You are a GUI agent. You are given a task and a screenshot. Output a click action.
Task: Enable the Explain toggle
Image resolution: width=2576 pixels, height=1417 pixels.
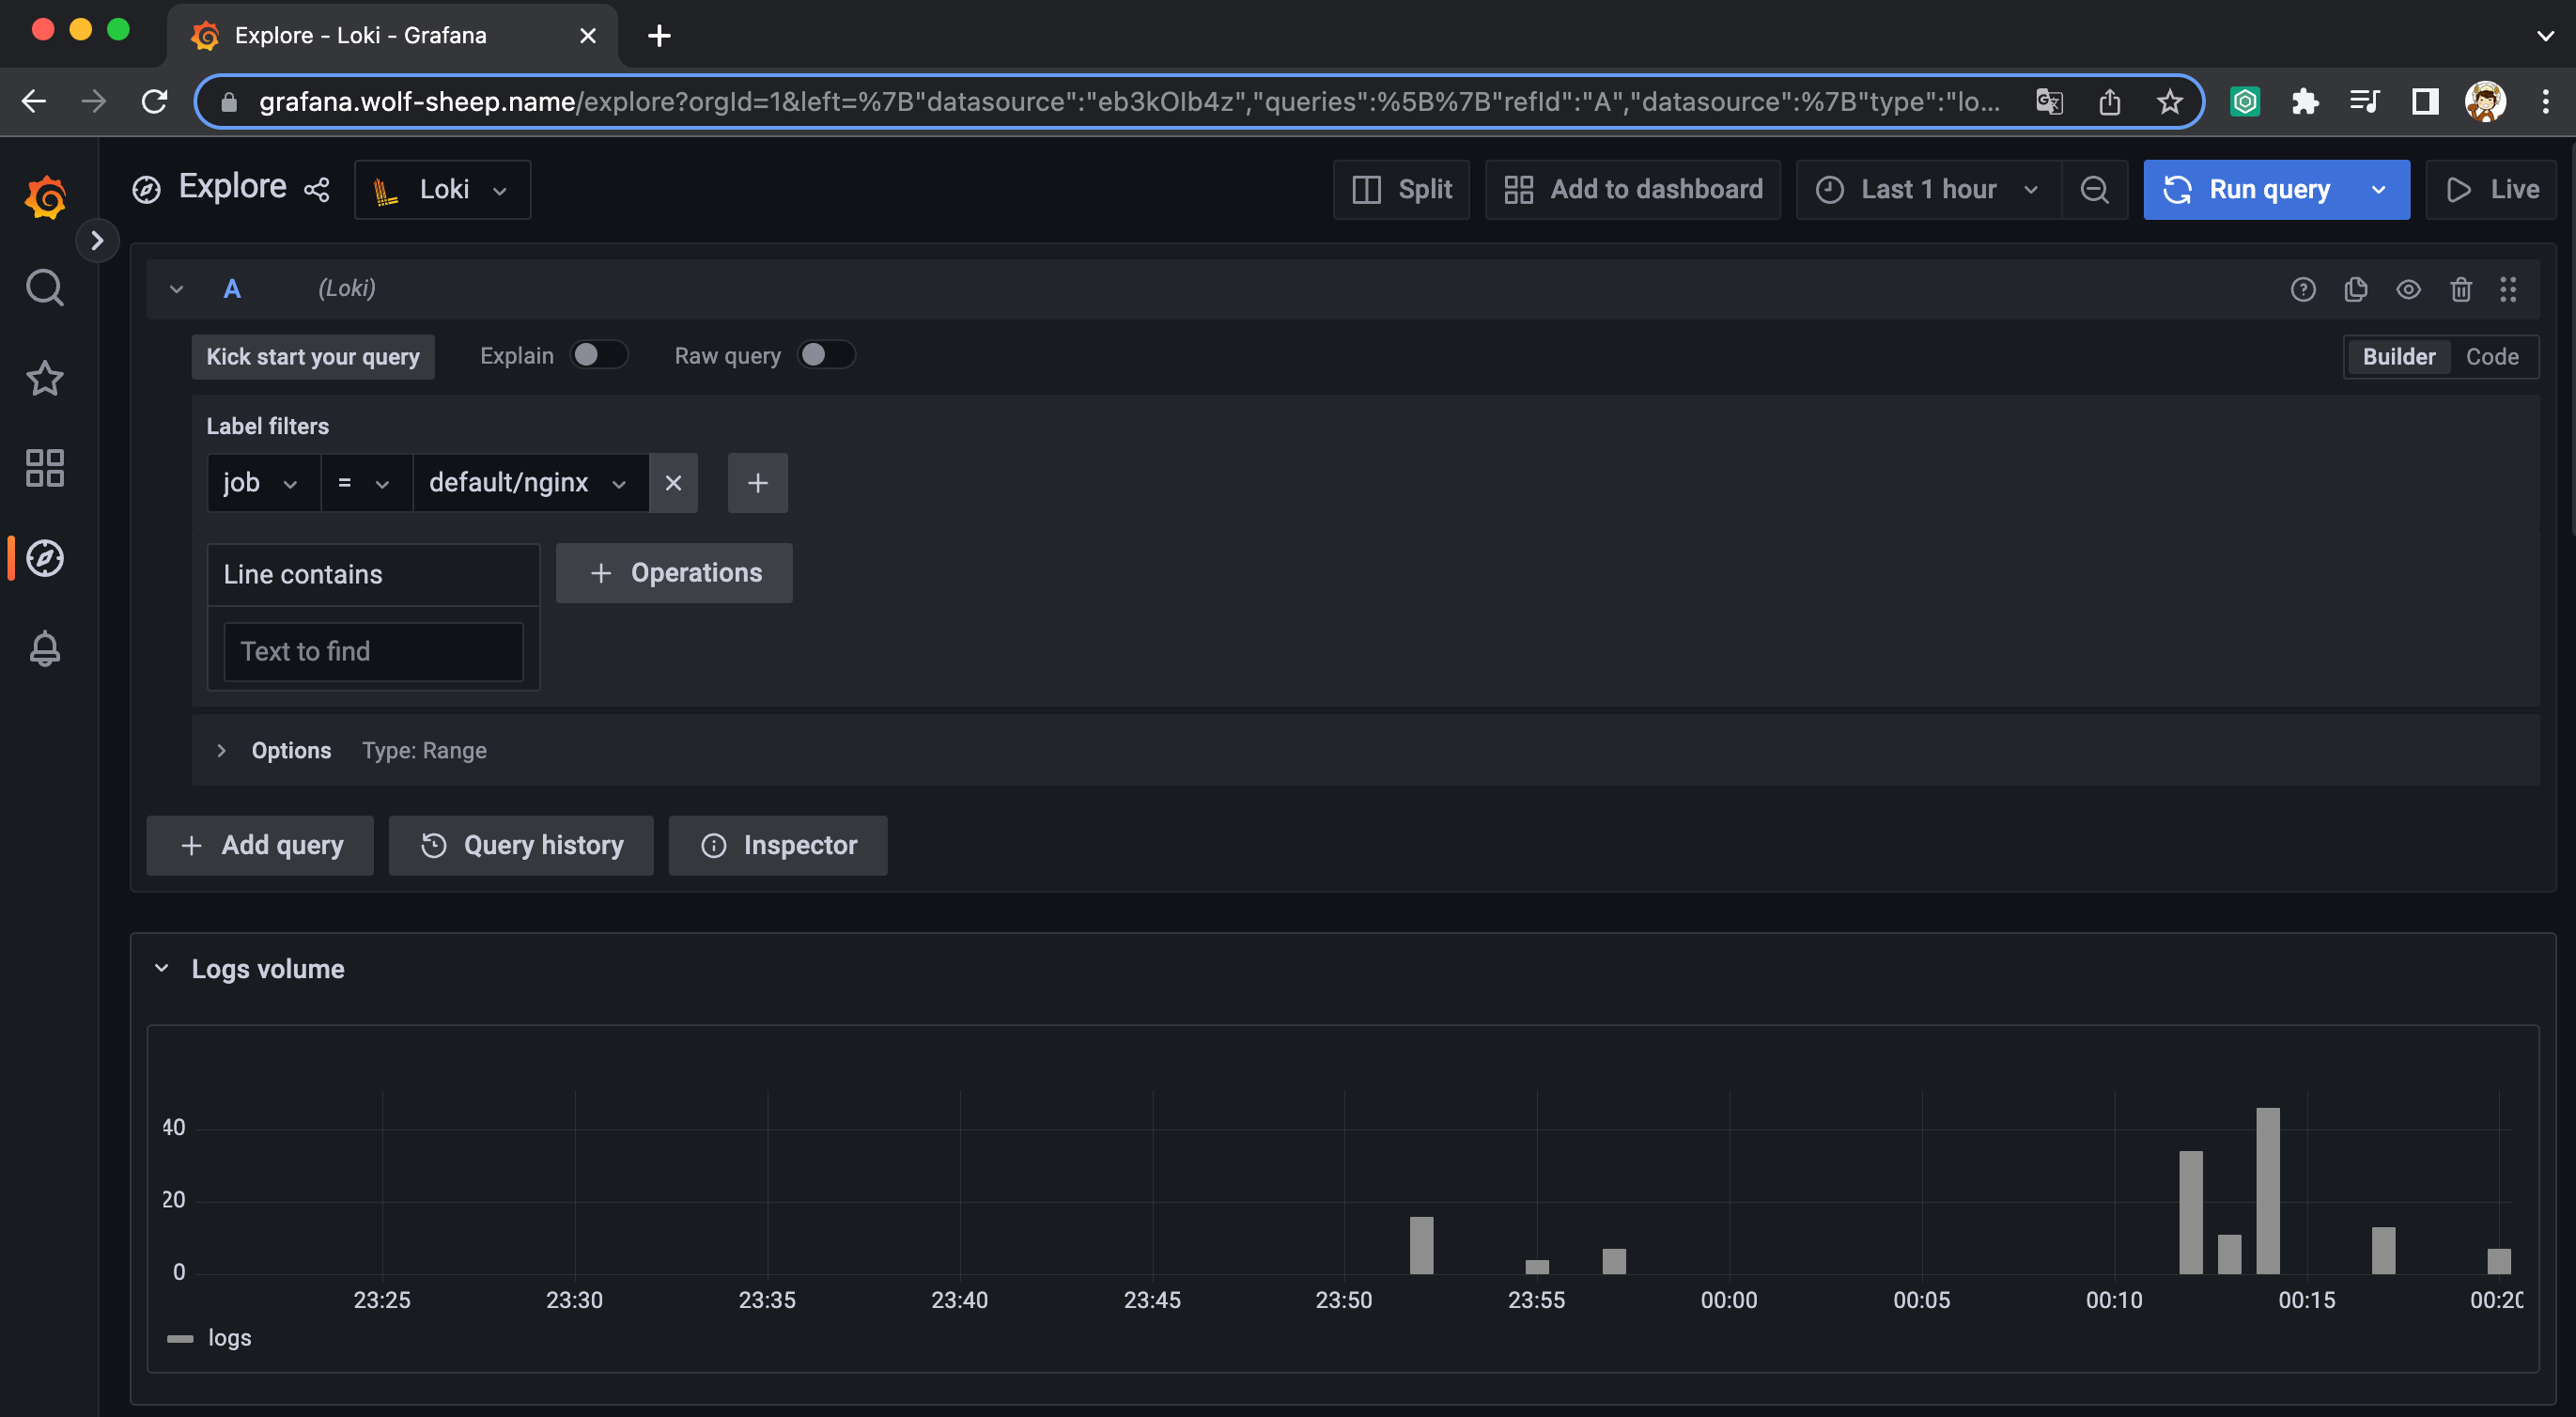(598, 355)
